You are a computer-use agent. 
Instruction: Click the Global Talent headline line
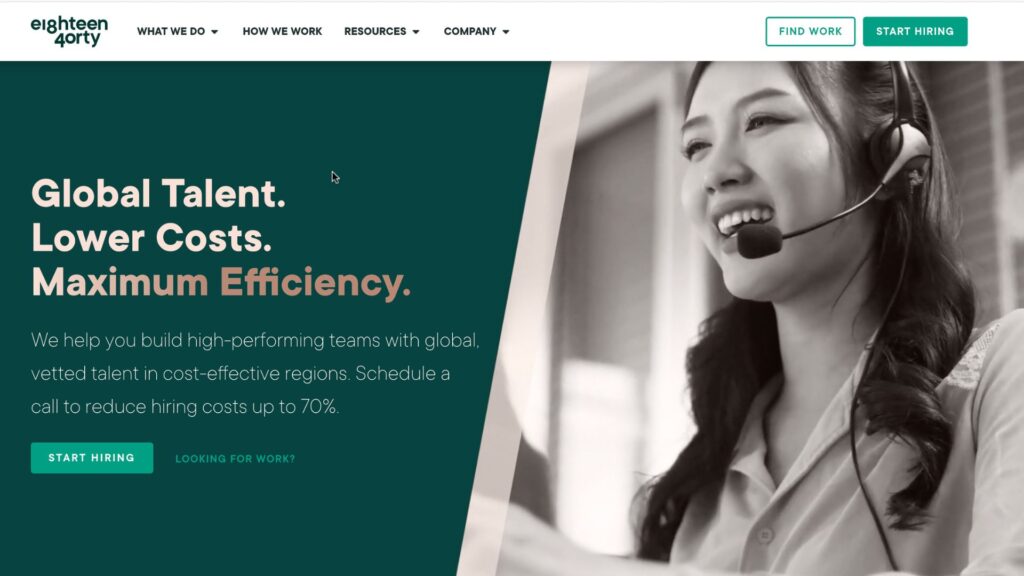click(x=159, y=193)
